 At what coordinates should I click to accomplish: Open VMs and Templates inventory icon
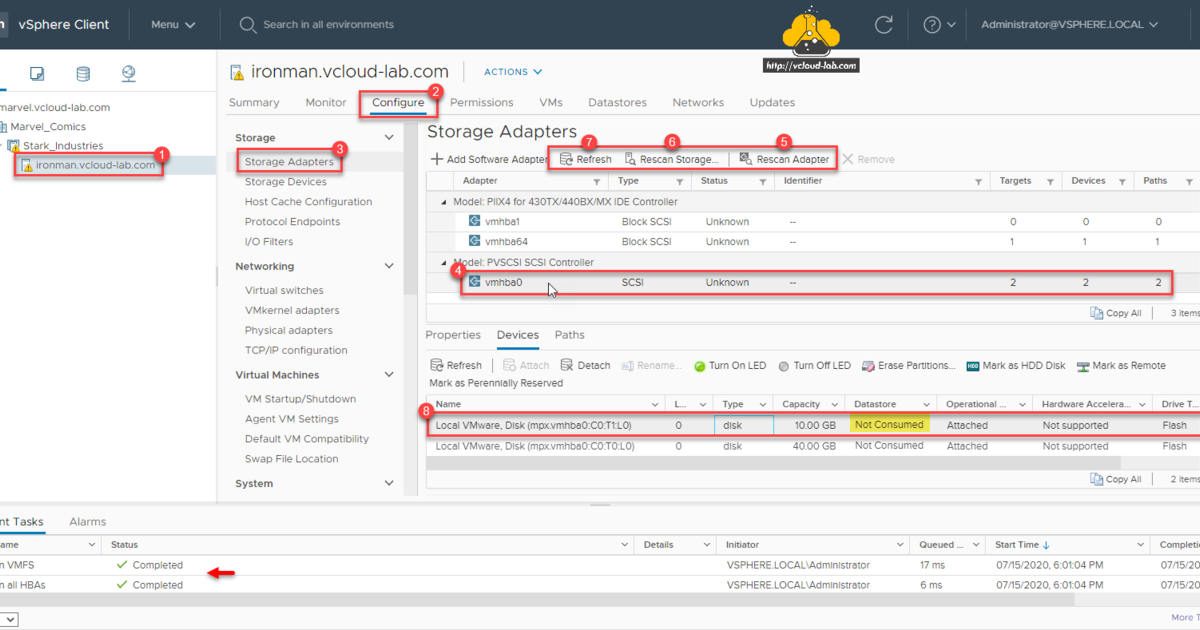pos(37,74)
